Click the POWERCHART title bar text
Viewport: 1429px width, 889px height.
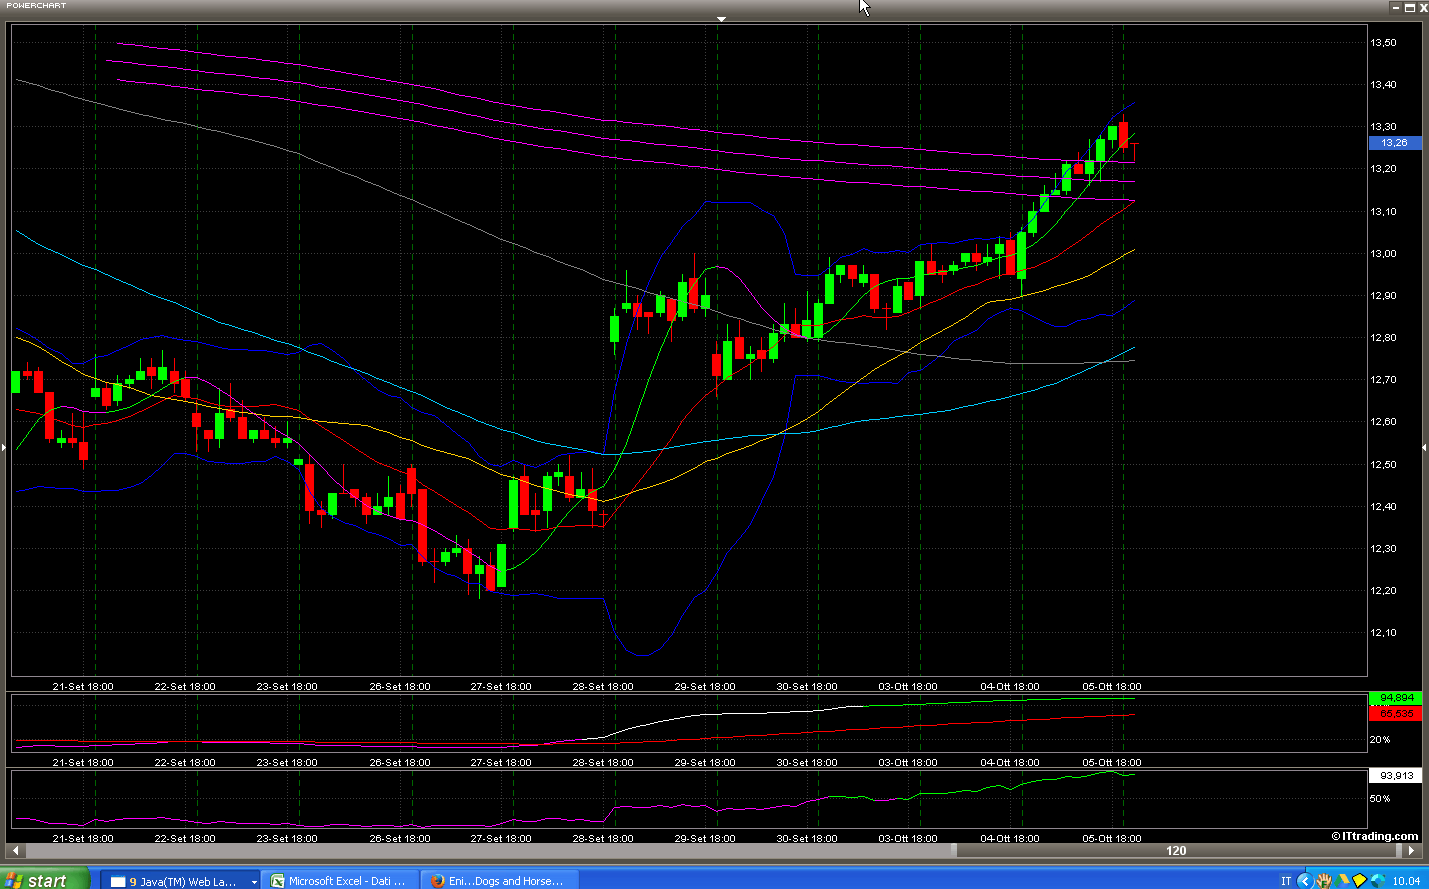tap(36, 6)
